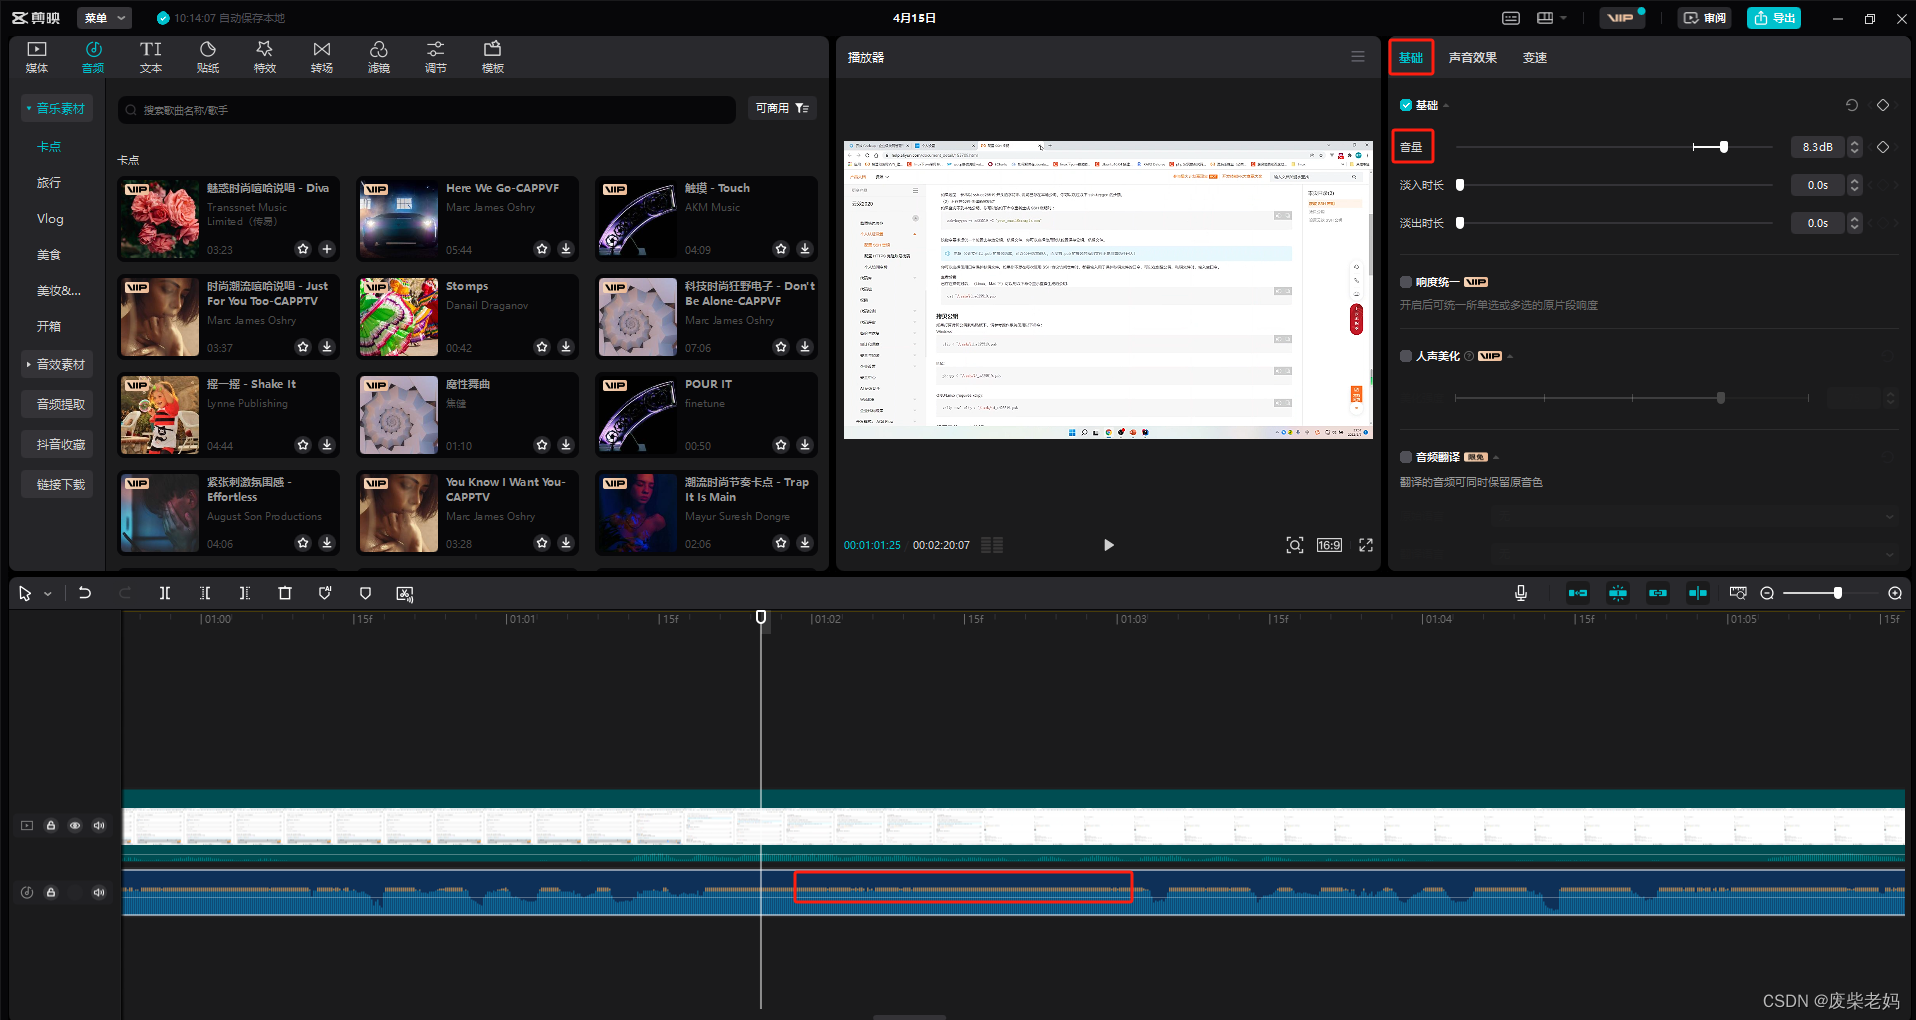Open the 滤镜 filters panel
The height and width of the screenshot is (1020, 1916).
click(379, 57)
